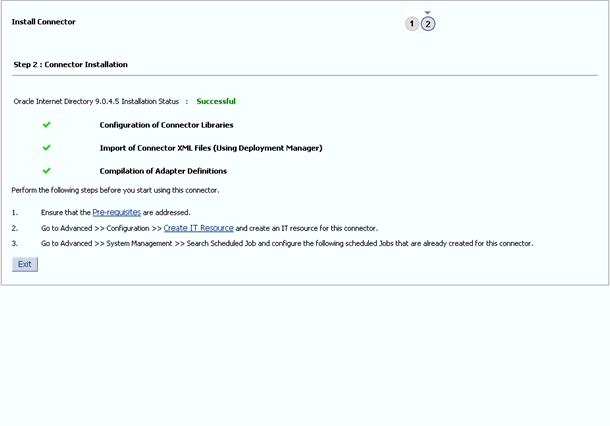Click checkmark beside Configuration of Connector Libraries
Screen dimensions: 610x426
[47, 124]
